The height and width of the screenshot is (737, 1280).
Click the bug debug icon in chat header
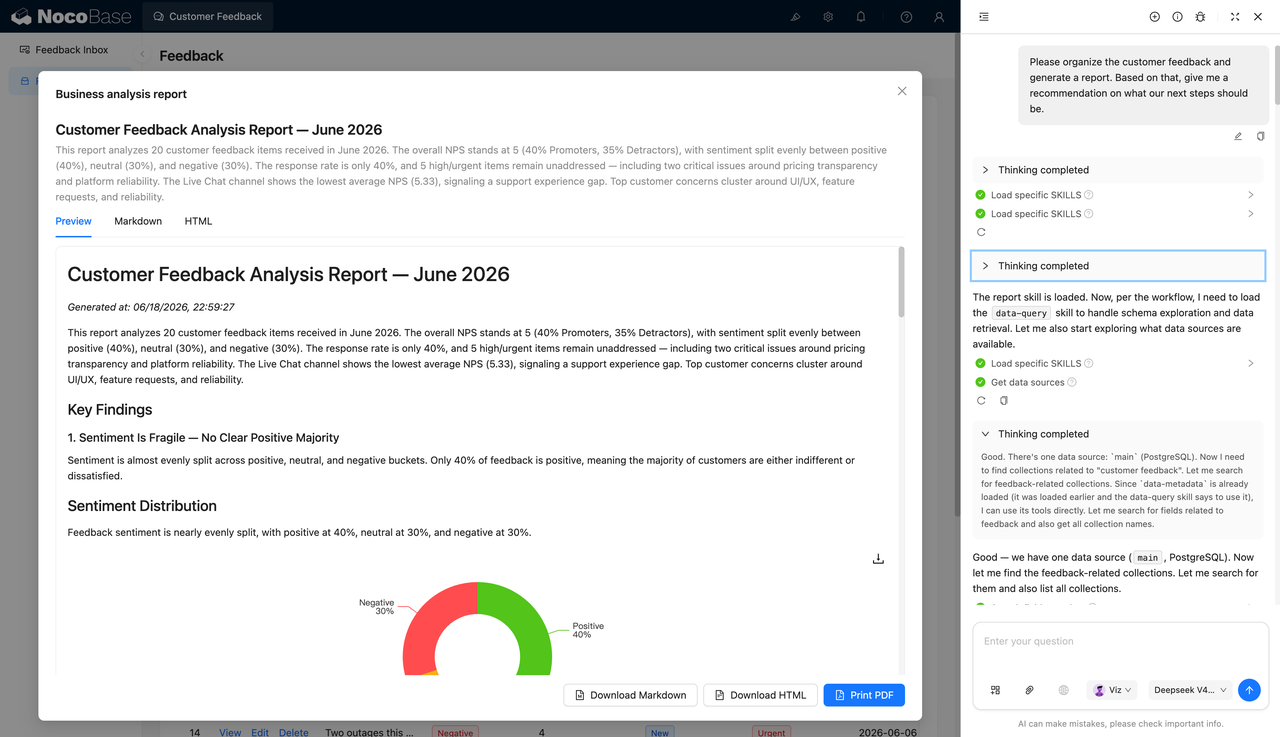tap(1200, 17)
